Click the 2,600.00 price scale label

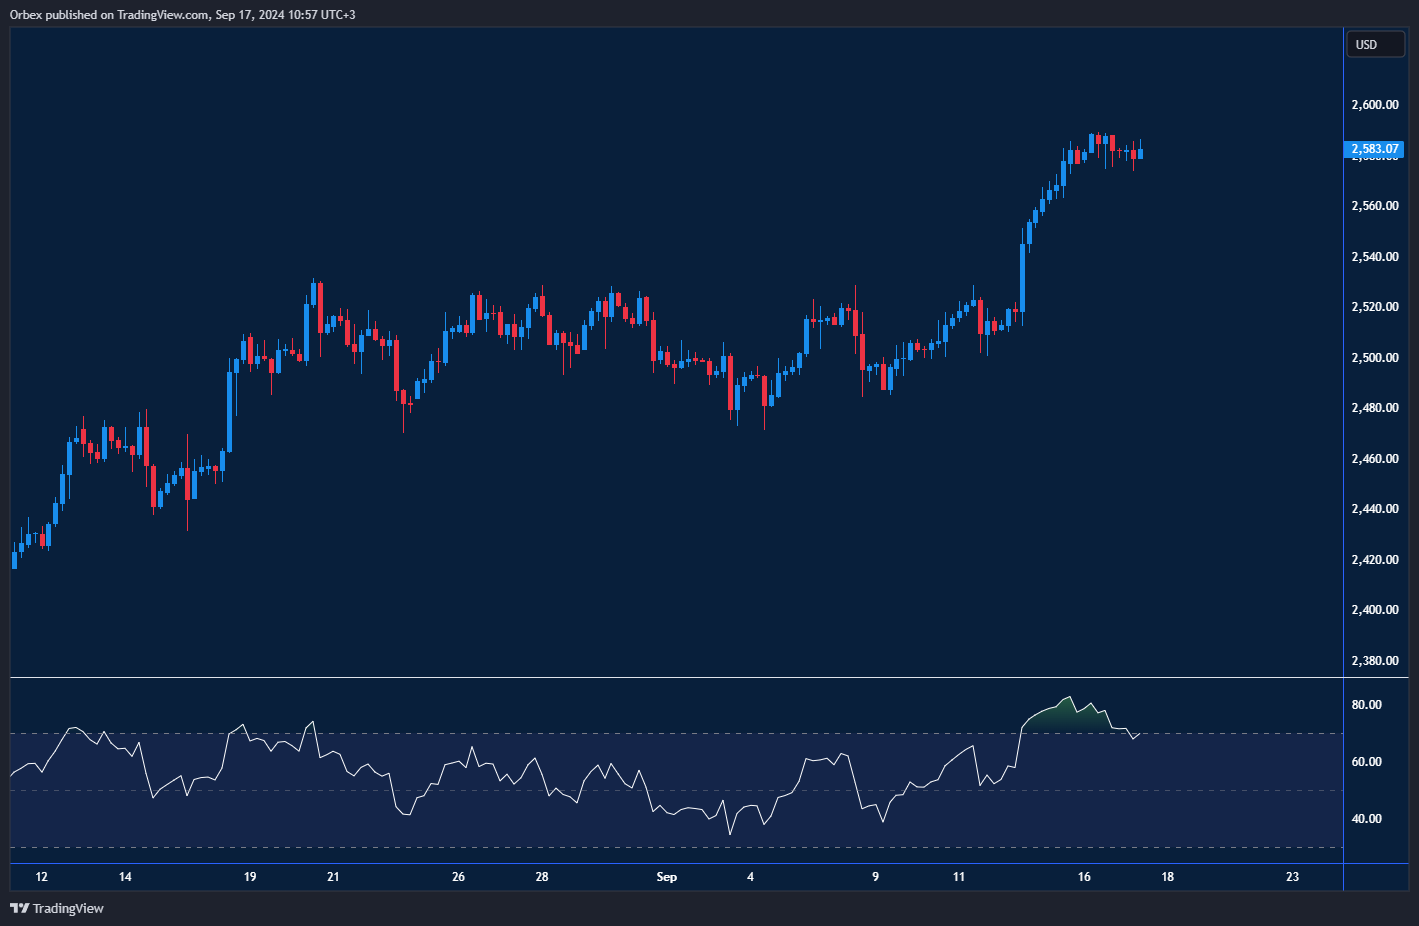(x=1374, y=105)
